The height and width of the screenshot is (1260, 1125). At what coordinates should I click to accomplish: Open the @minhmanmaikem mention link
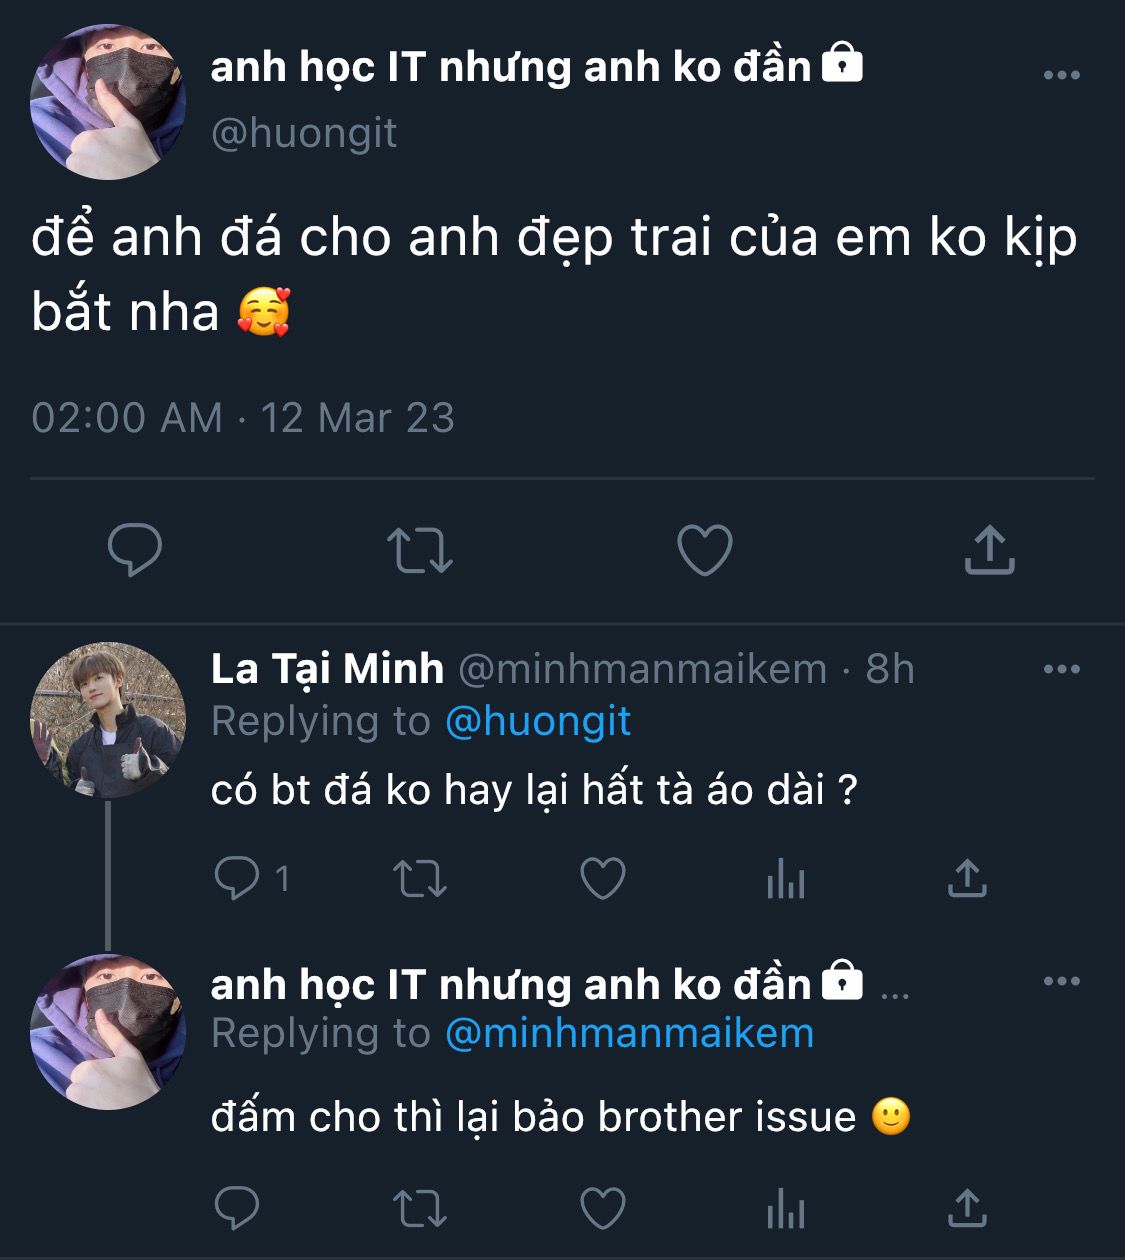coord(629,1033)
